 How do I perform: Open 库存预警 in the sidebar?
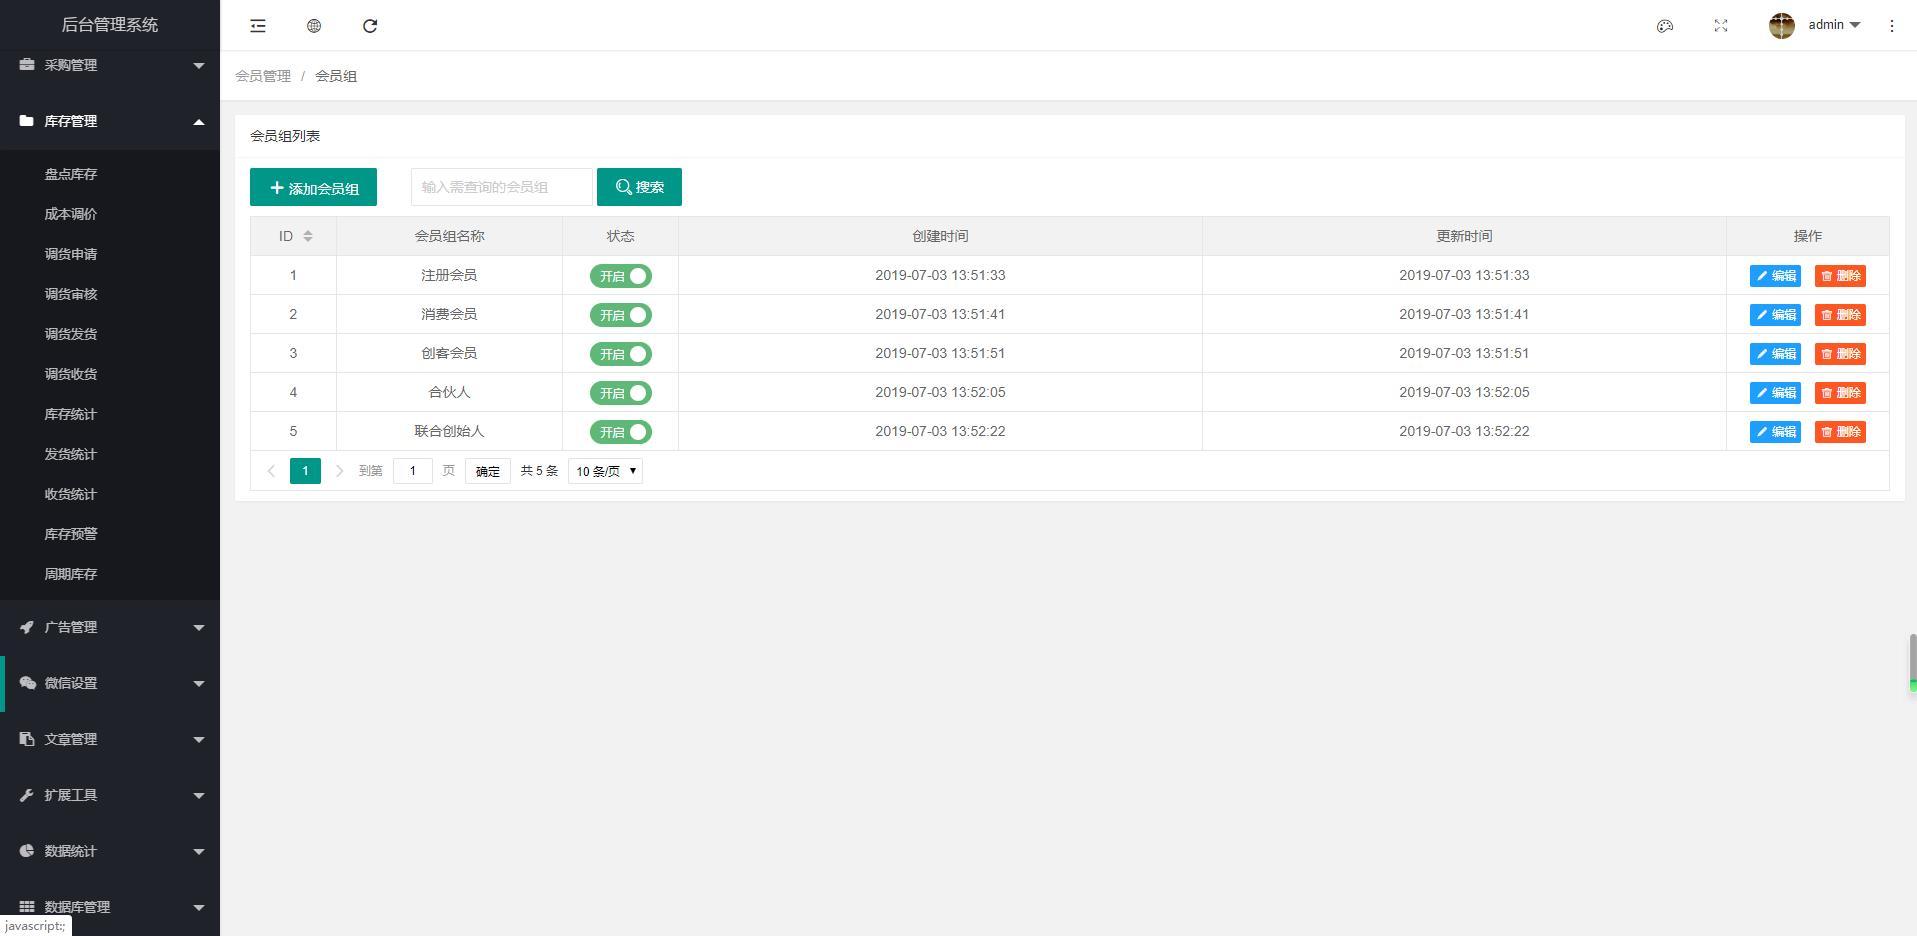[71, 534]
